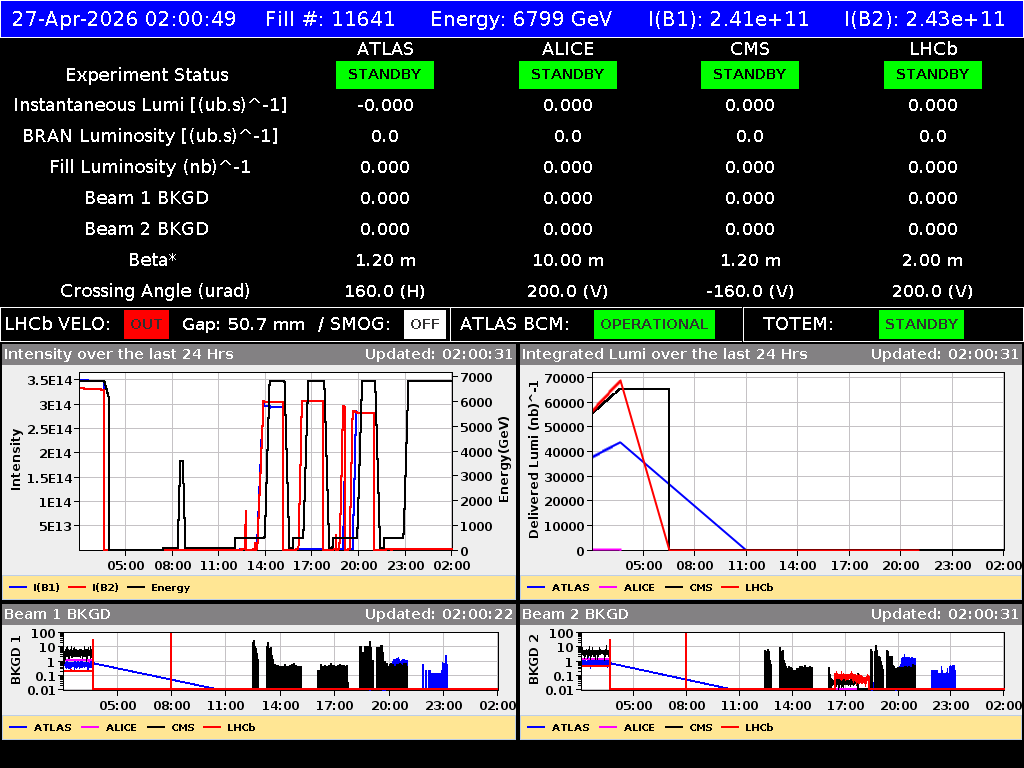1024x768 pixels.
Task: Click LHCb legend in Beam 1 BKGD chart
Action: pyautogui.click(x=229, y=727)
